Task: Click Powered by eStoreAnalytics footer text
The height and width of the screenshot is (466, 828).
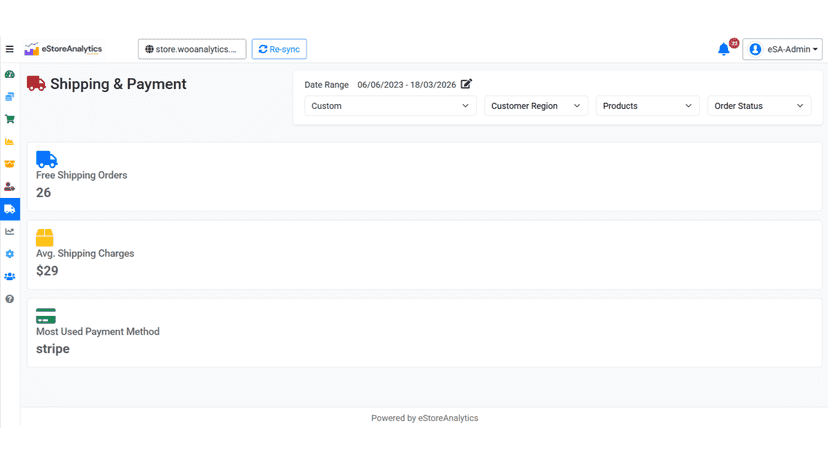Action: point(425,418)
